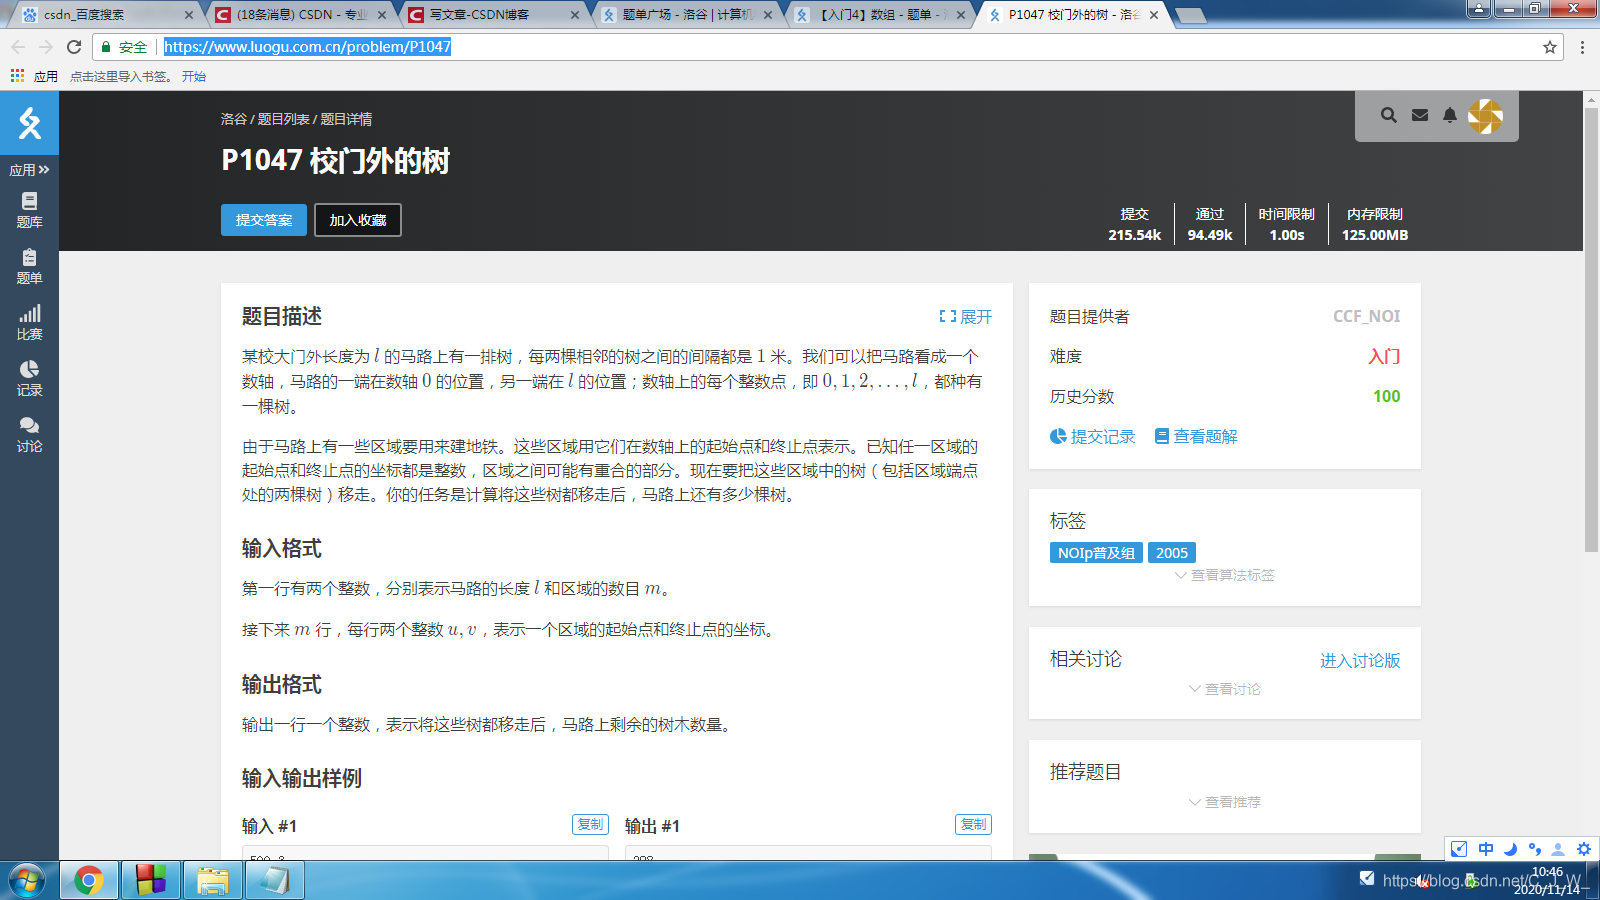Open the 题单 problem list sidebar icon
The image size is (1600, 900).
(29, 266)
